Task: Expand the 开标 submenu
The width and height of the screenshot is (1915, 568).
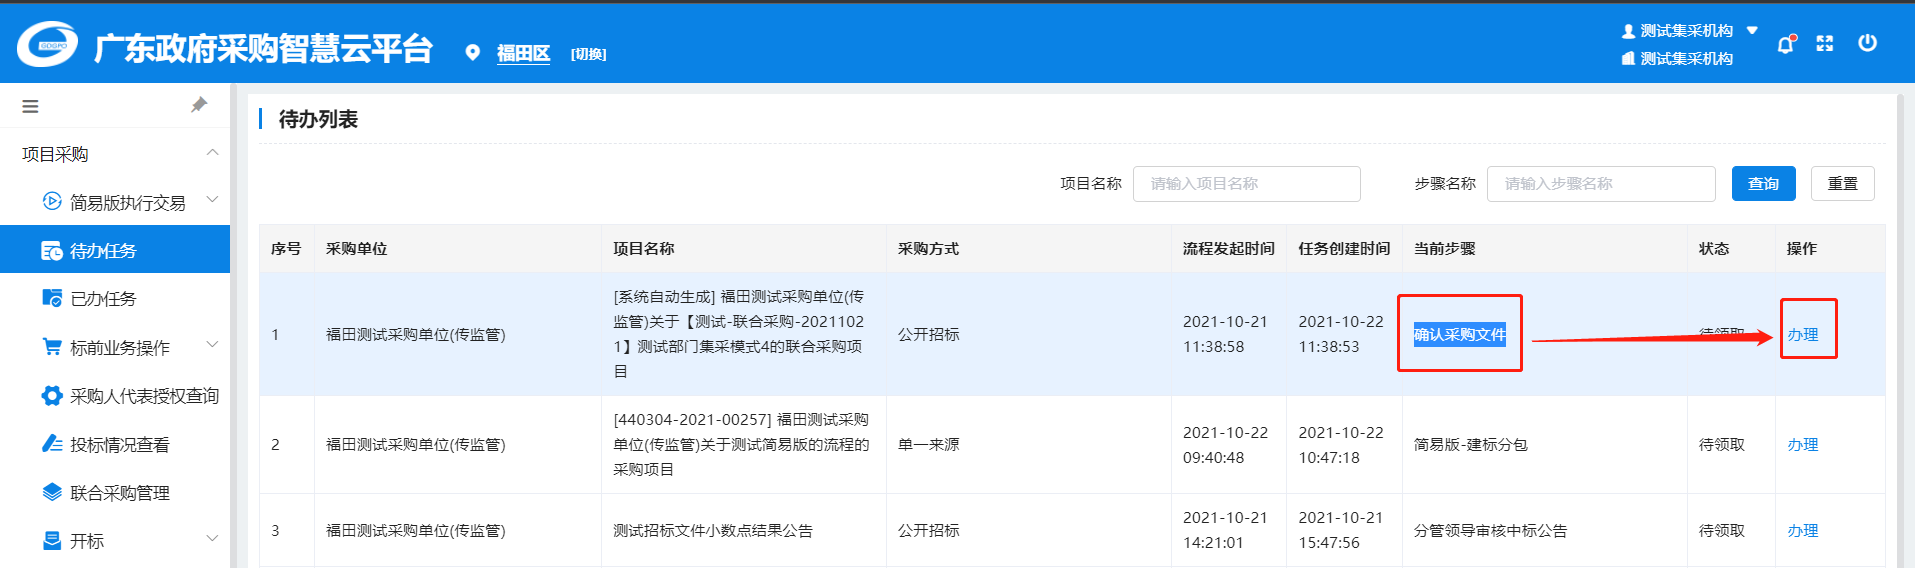Action: point(212,539)
